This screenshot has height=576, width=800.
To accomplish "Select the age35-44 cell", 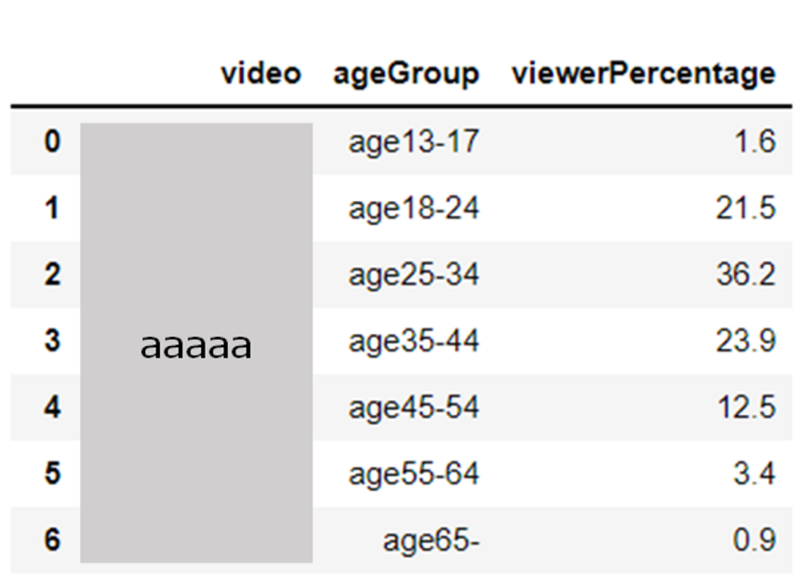I will [414, 341].
